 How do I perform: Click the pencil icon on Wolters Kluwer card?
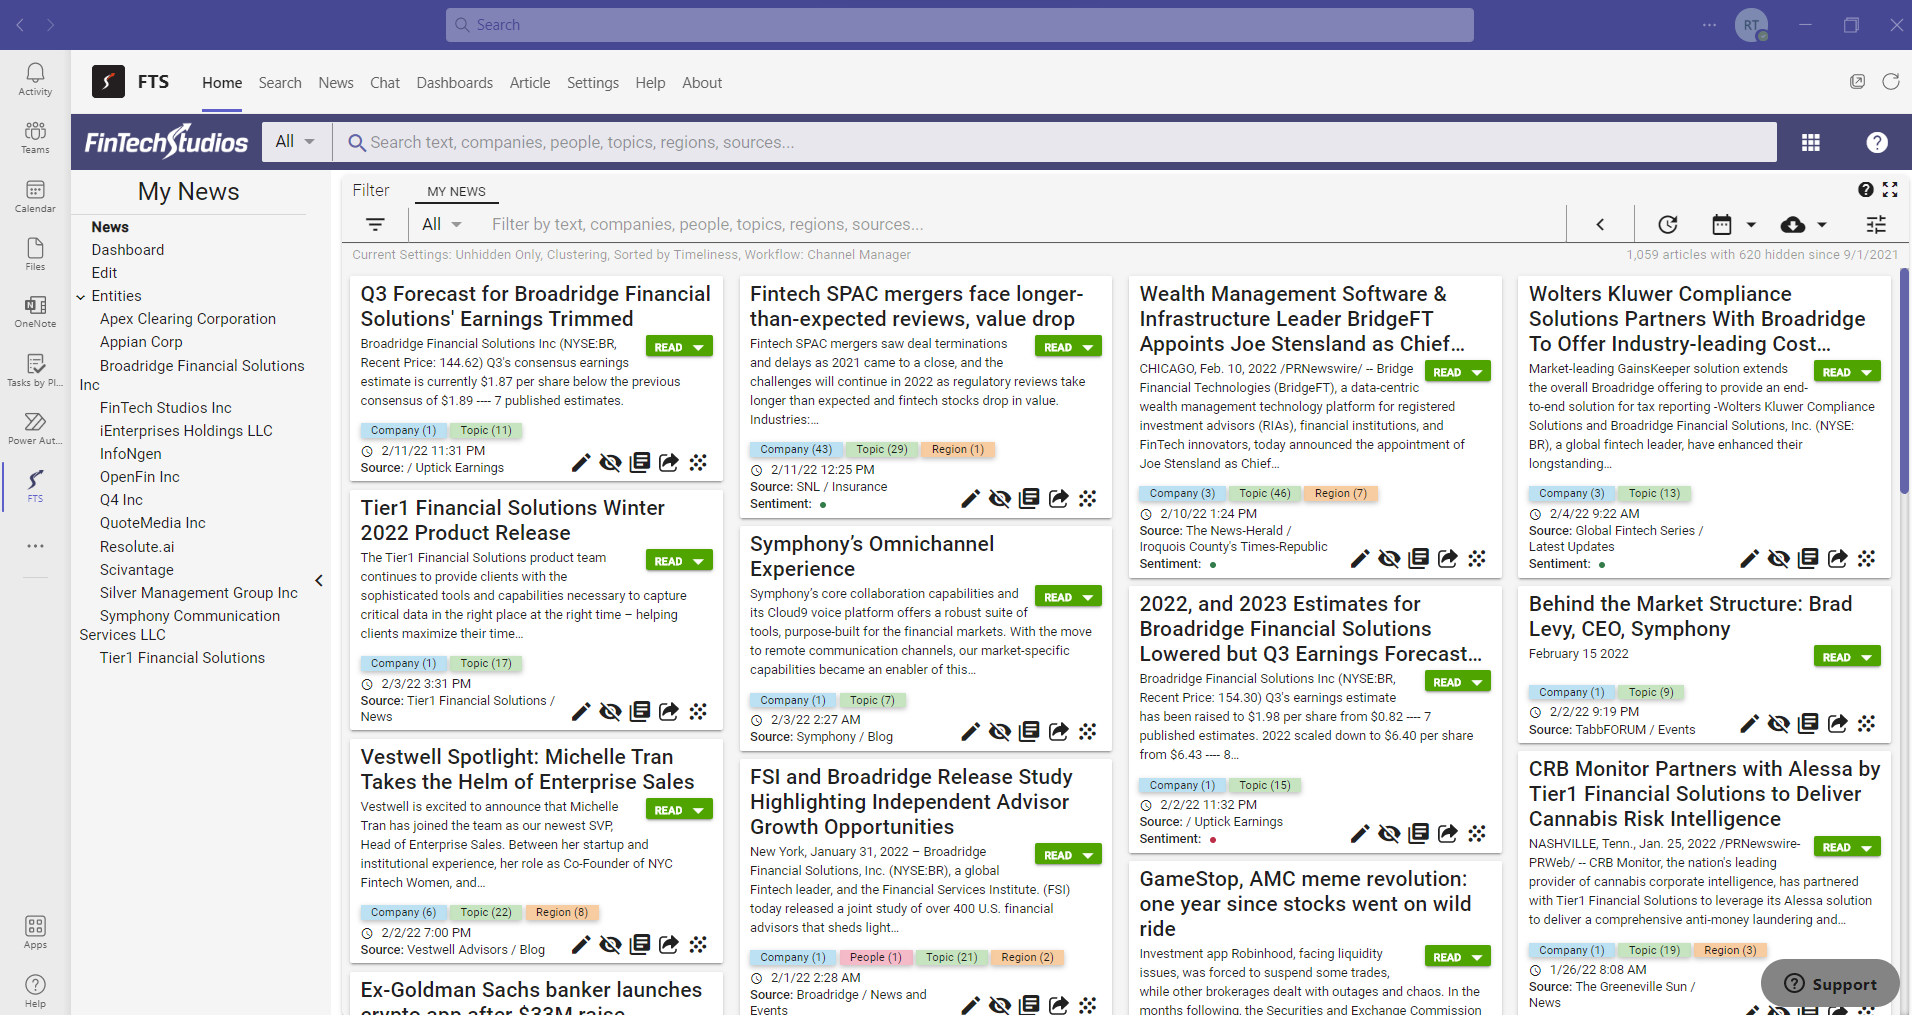pos(1749,558)
